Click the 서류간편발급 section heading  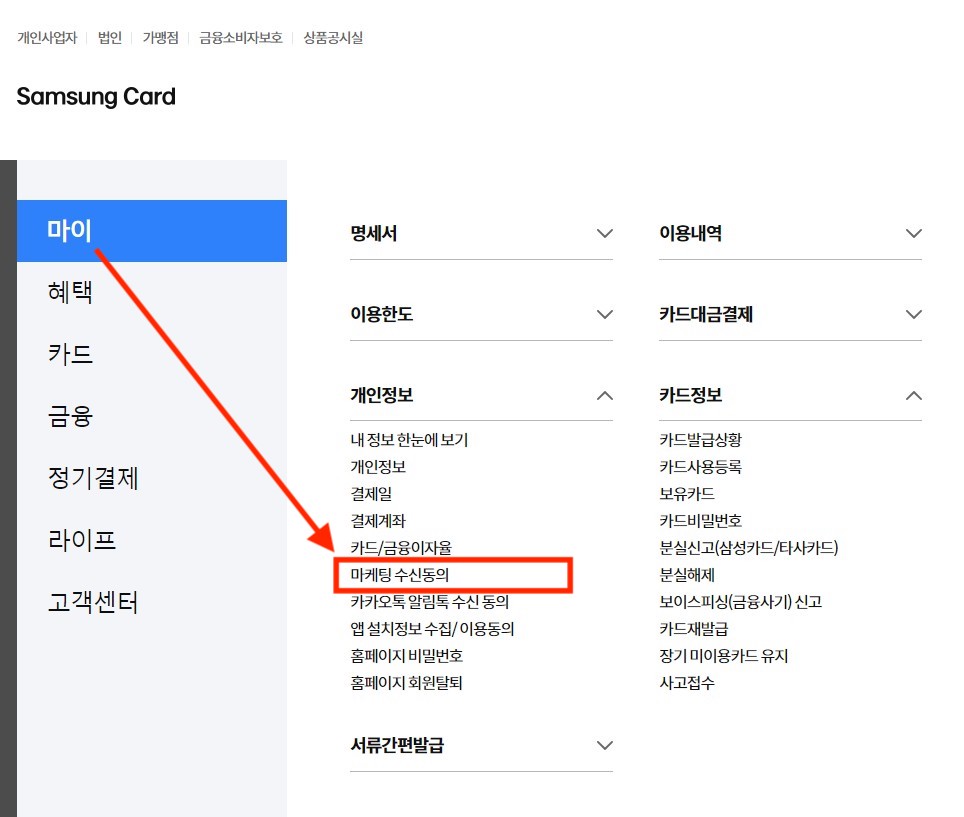point(397,745)
